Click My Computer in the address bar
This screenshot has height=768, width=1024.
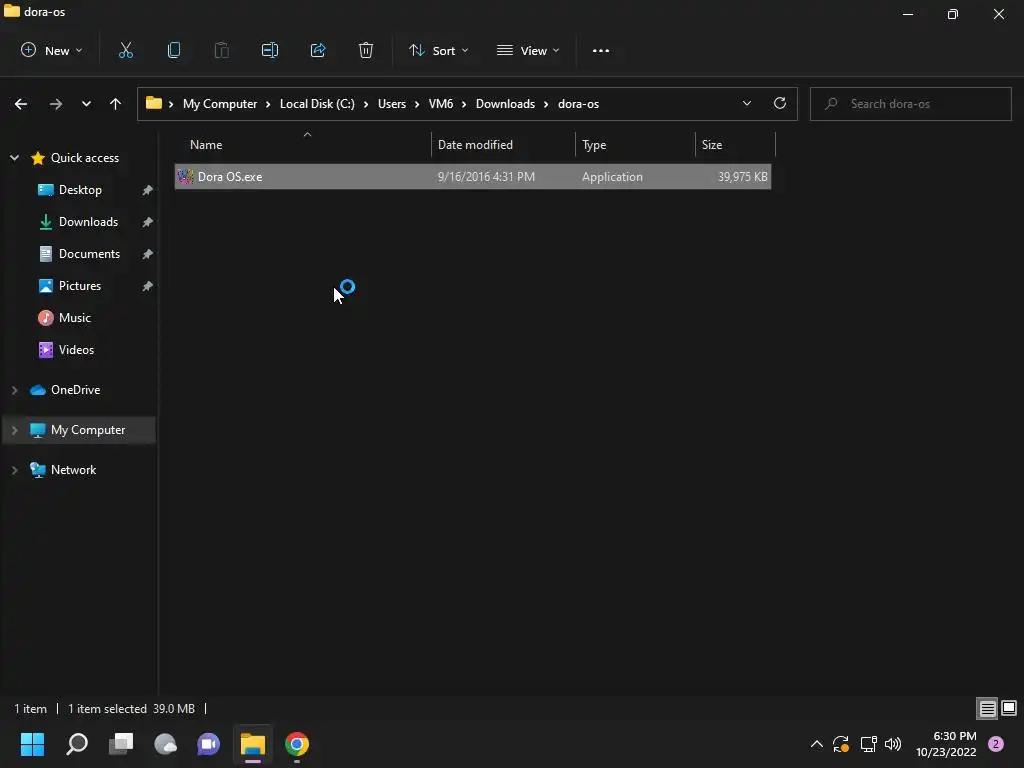(x=219, y=104)
